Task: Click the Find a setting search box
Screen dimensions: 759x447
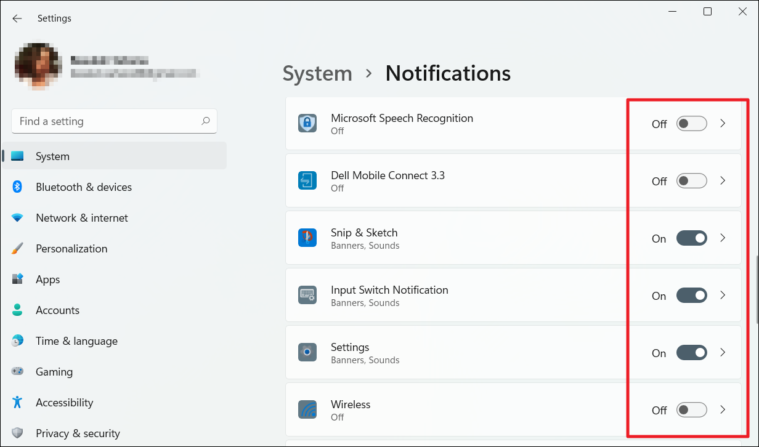Action: point(114,121)
